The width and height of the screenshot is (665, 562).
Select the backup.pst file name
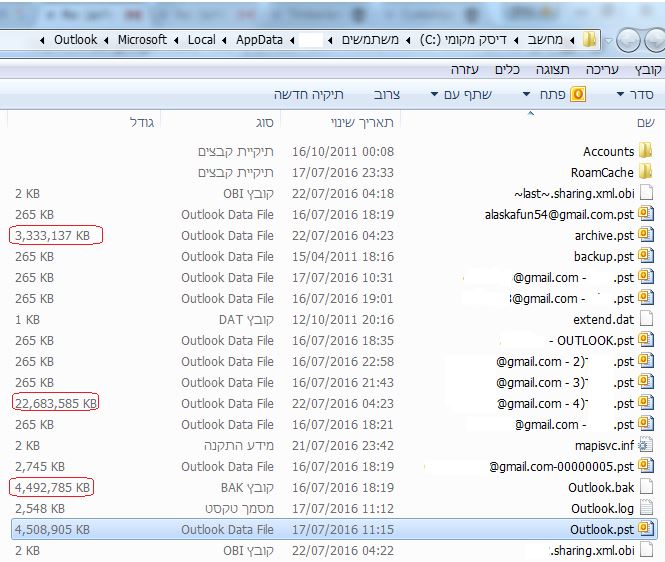pyautogui.click(x=604, y=257)
